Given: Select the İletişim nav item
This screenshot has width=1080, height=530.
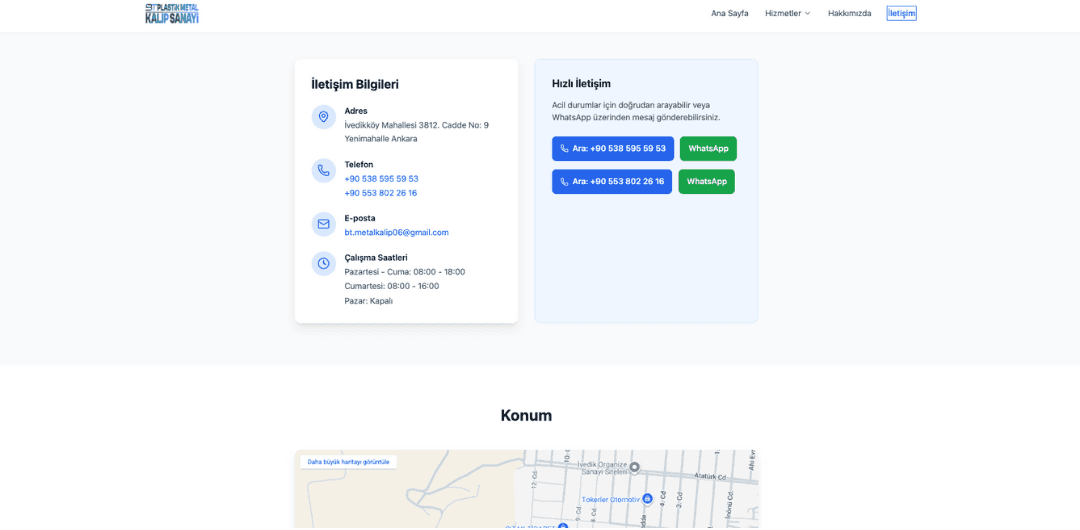Looking at the screenshot, I should [901, 13].
